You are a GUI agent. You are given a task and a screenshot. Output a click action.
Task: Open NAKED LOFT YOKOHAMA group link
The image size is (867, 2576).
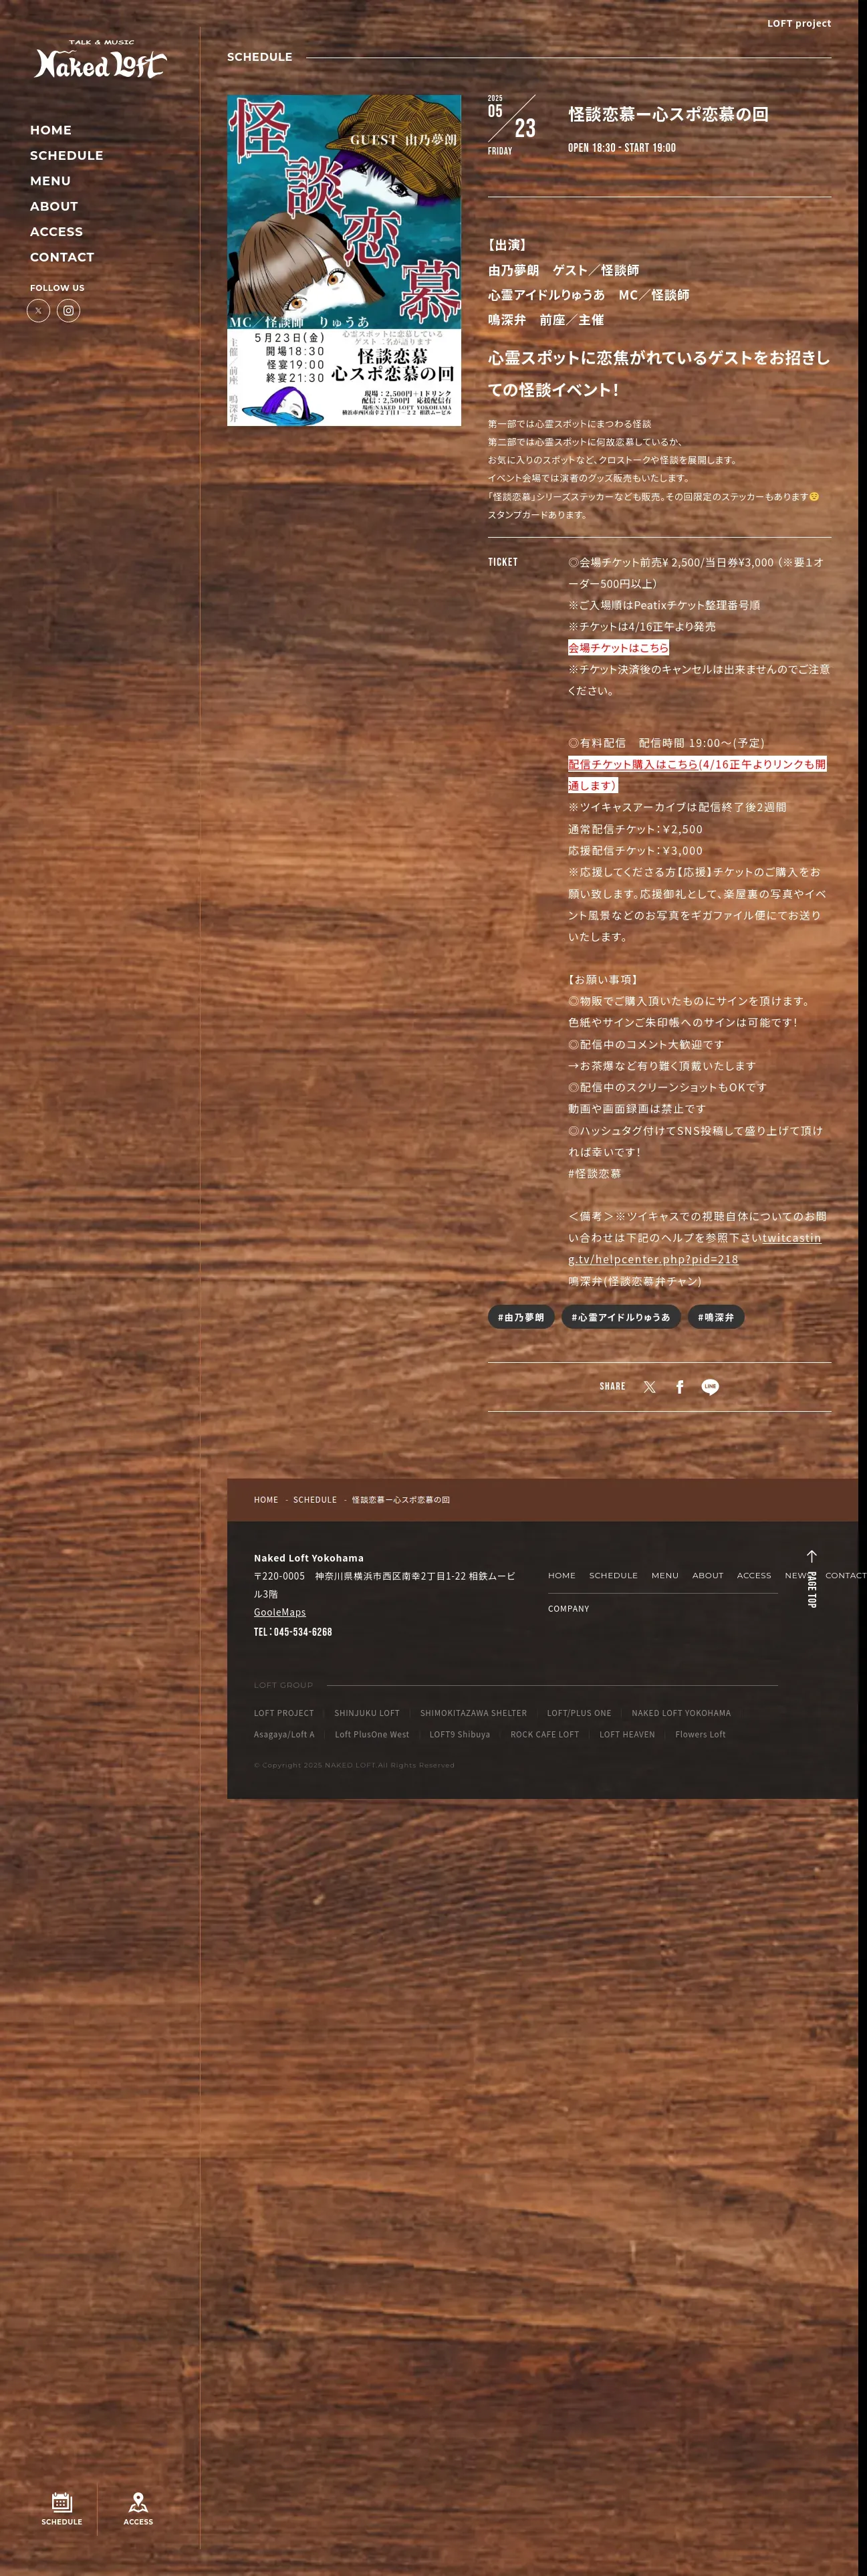(681, 1713)
